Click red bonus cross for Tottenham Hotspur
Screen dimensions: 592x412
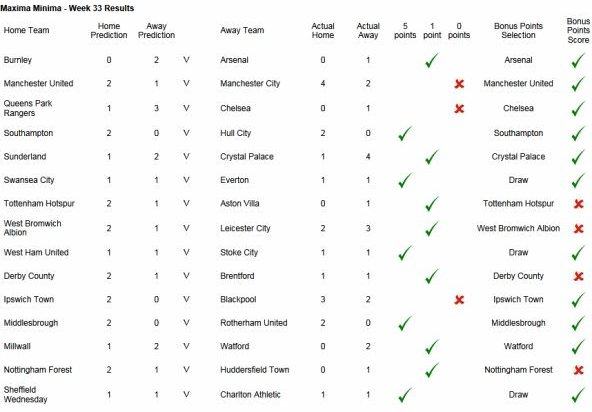pos(578,204)
